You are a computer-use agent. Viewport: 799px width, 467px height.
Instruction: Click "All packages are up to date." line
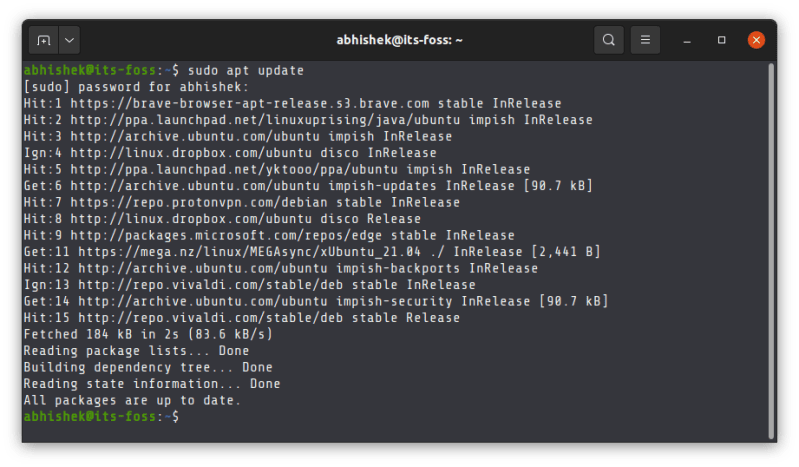click(132, 400)
